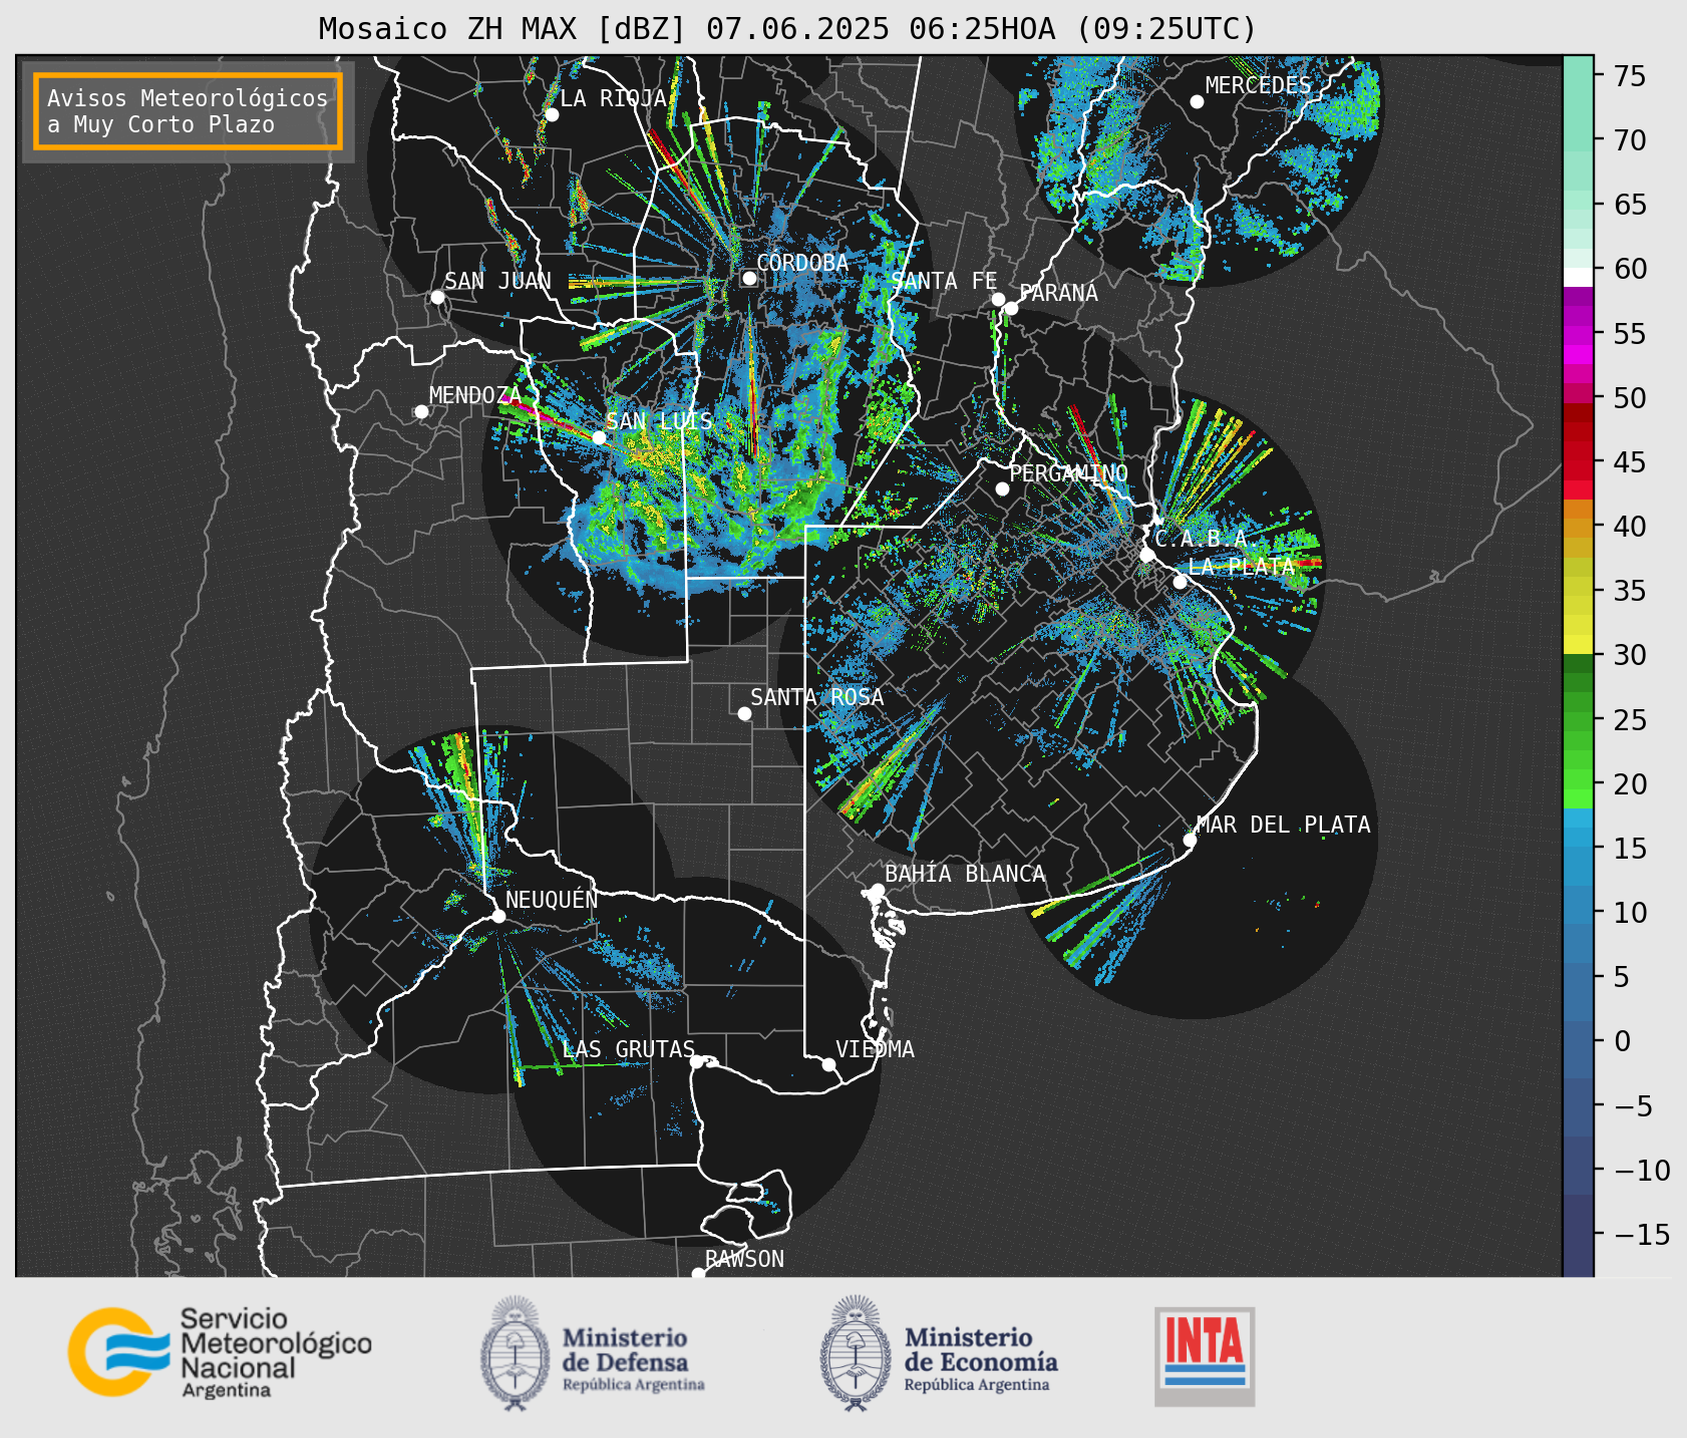Click the Servicio Meteorológico Nacional logo
1687x1438 pixels.
point(220,1352)
